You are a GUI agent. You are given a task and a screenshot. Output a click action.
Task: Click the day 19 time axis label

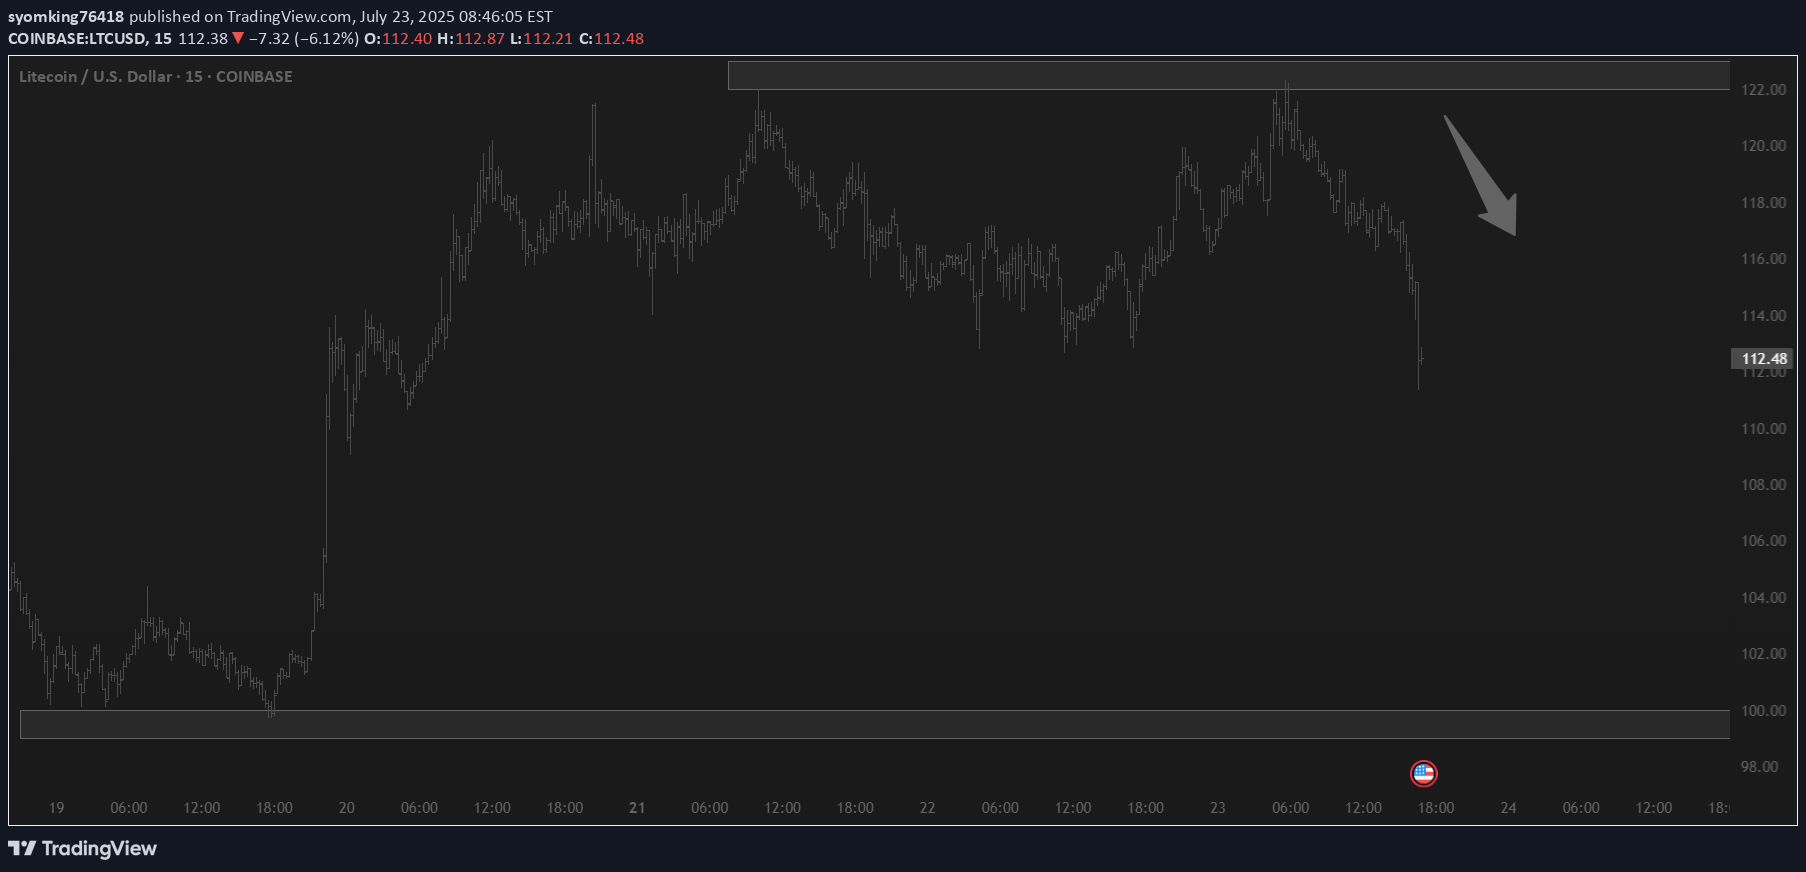(x=56, y=807)
